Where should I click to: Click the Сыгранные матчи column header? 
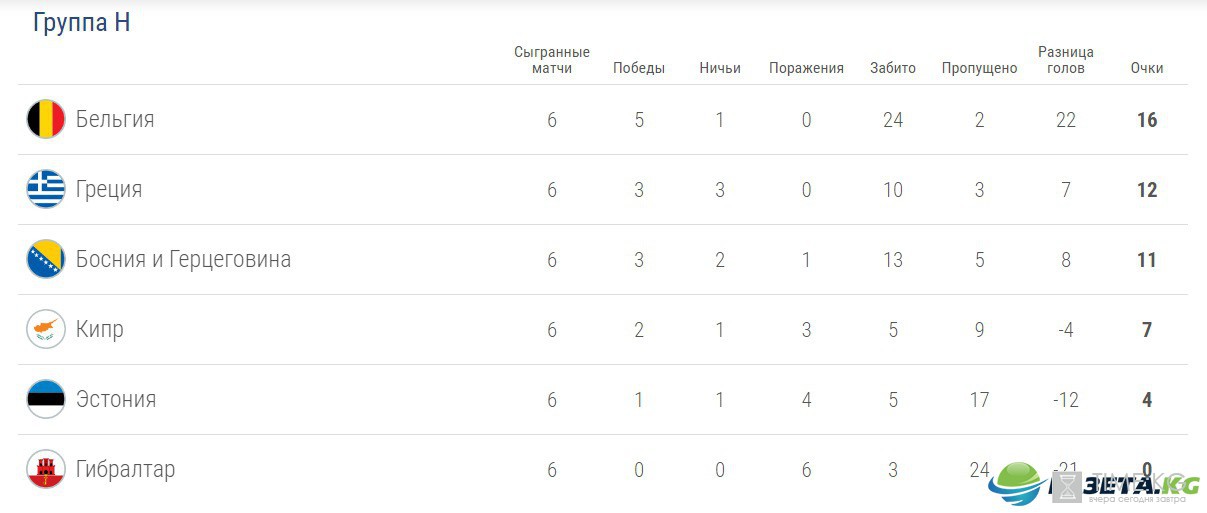coord(552,60)
